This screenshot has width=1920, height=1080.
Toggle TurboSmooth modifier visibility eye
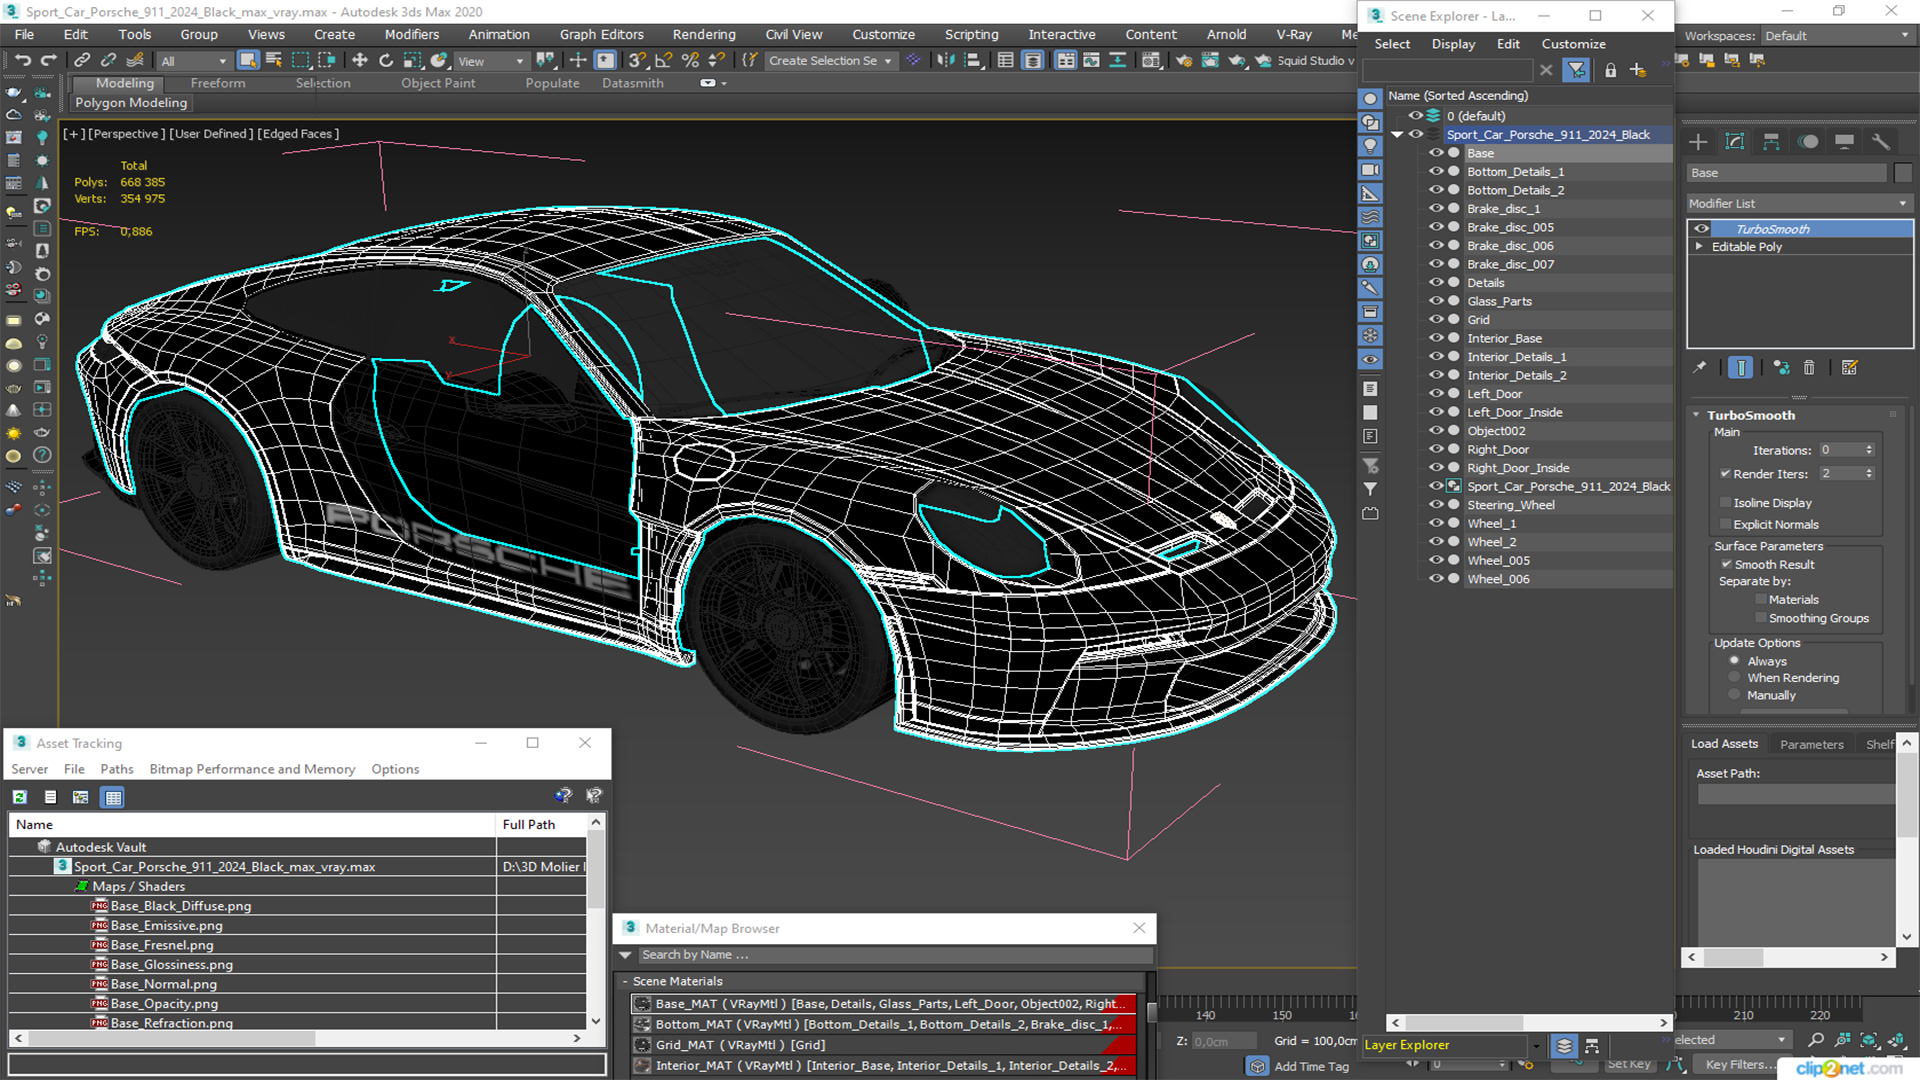pos(1701,229)
